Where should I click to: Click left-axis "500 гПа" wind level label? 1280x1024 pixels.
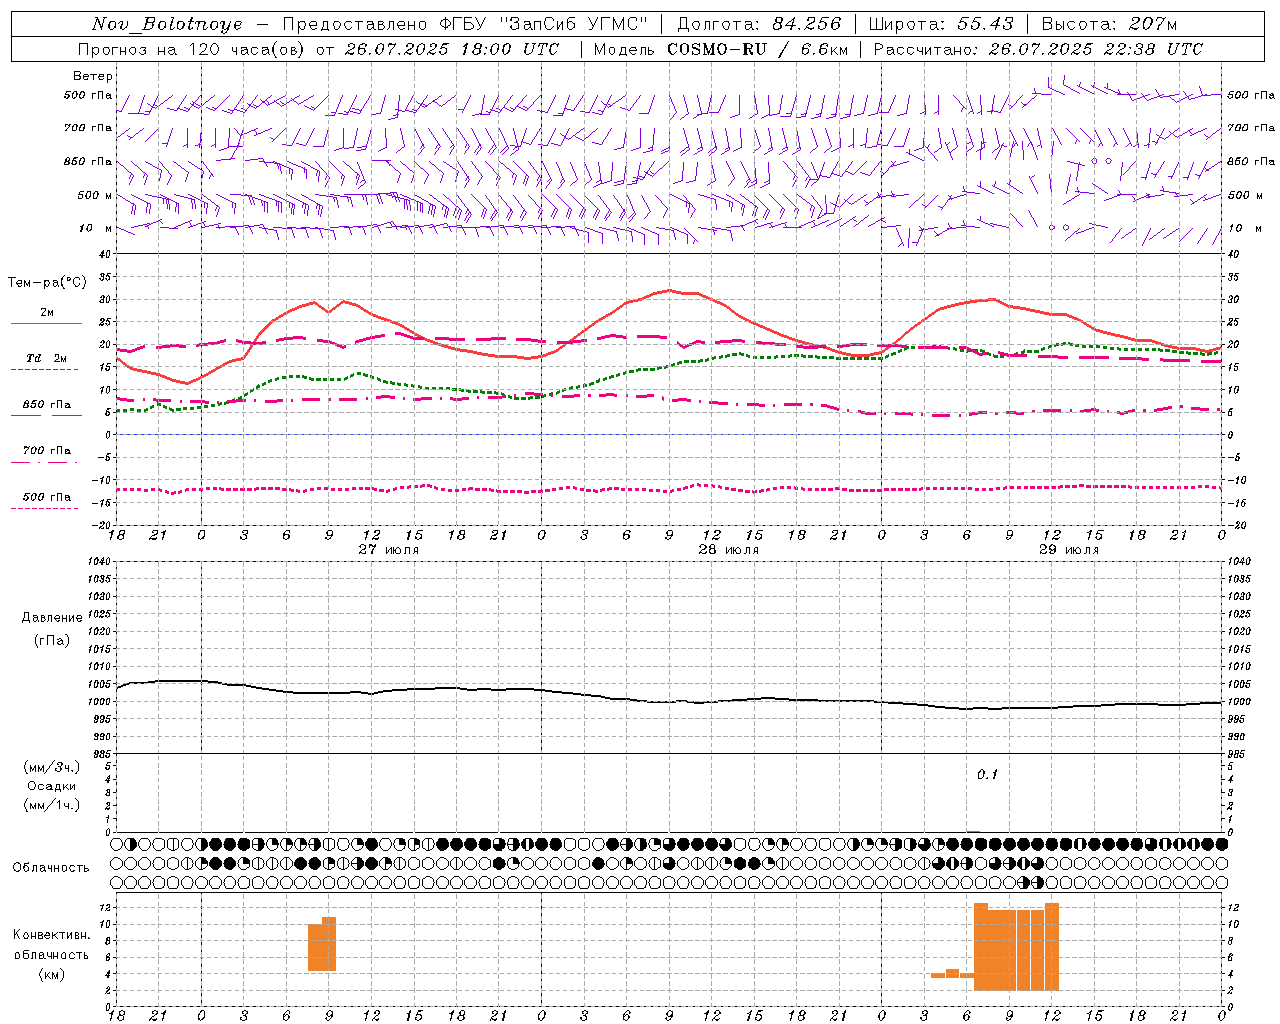coord(88,95)
